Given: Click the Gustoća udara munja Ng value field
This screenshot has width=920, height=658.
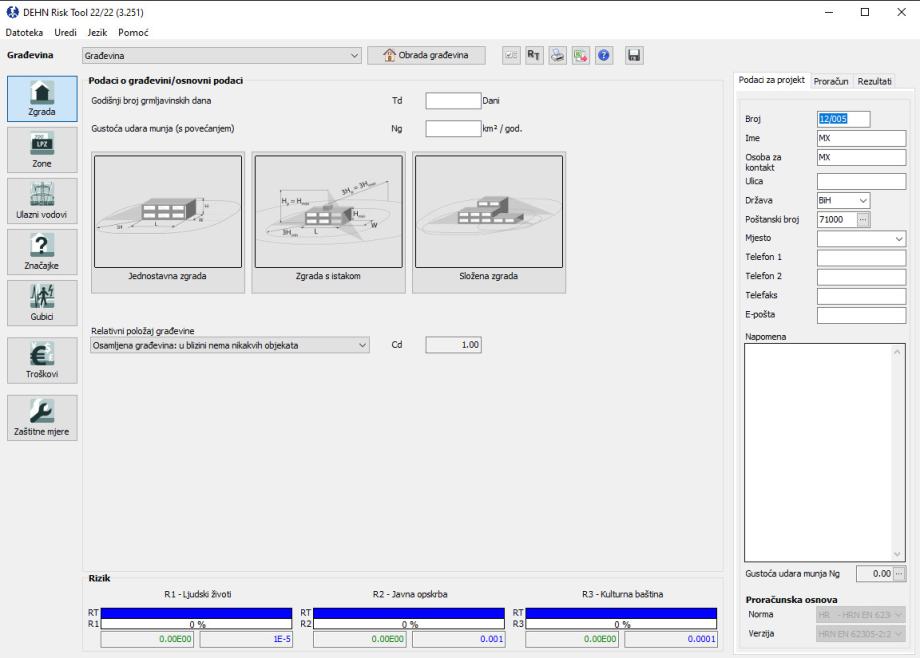Looking at the screenshot, I should [x=875, y=573].
